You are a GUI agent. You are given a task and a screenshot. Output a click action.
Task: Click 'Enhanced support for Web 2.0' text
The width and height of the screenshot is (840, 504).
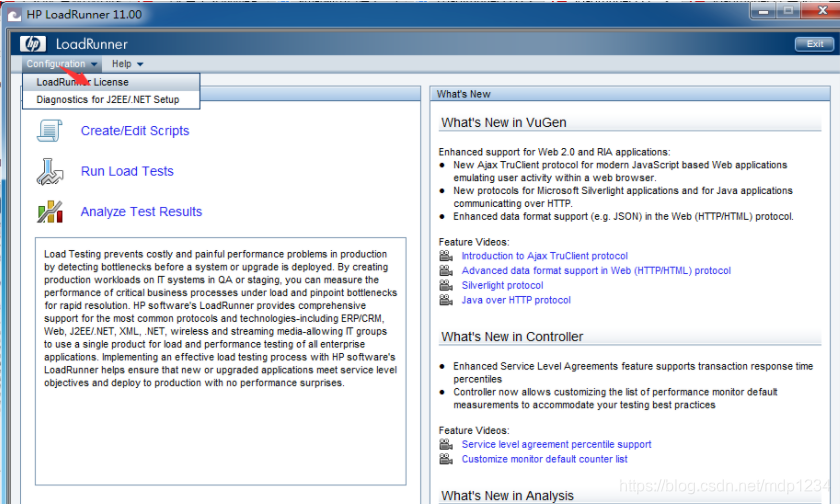554,152
